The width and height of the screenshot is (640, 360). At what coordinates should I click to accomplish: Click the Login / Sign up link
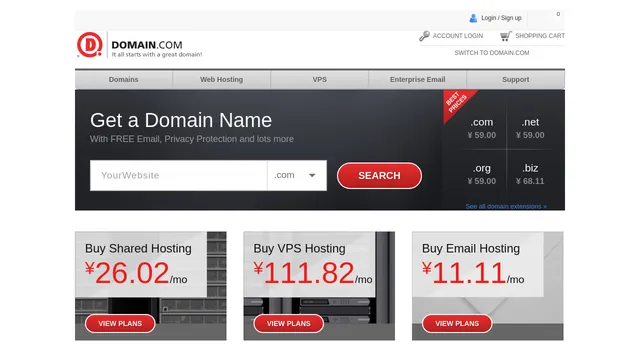[501, 18]
